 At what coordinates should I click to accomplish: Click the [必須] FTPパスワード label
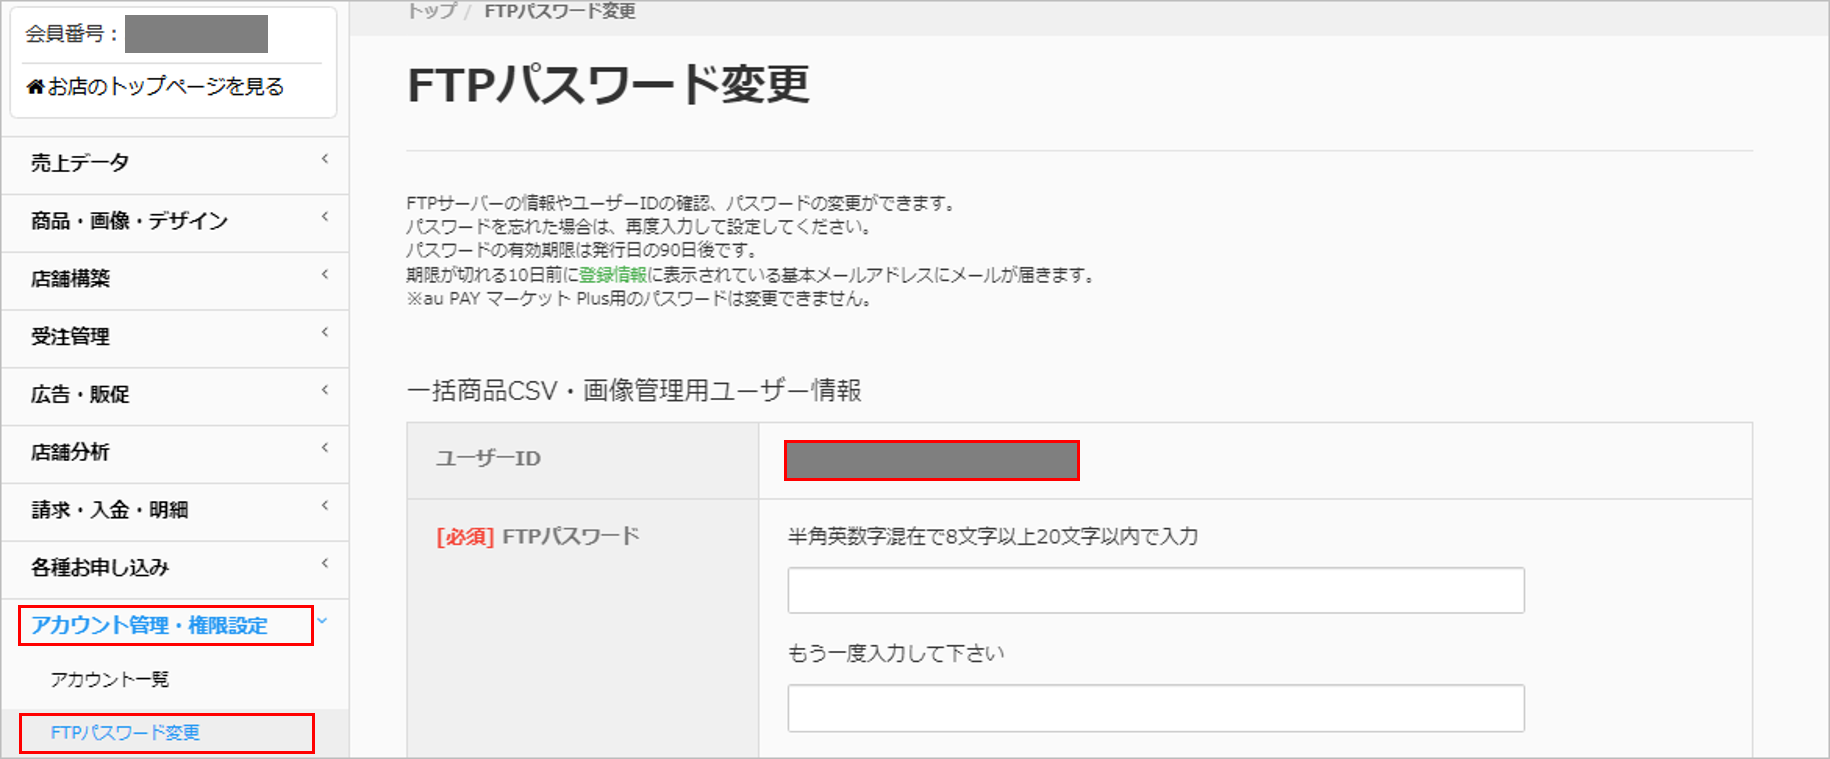point(538,537)
